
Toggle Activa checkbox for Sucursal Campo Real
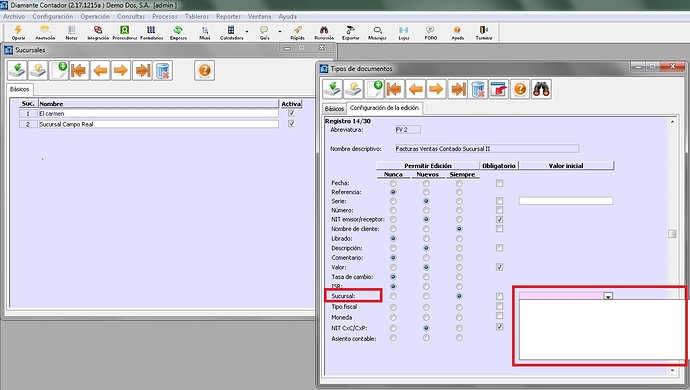tap(291, 124)
